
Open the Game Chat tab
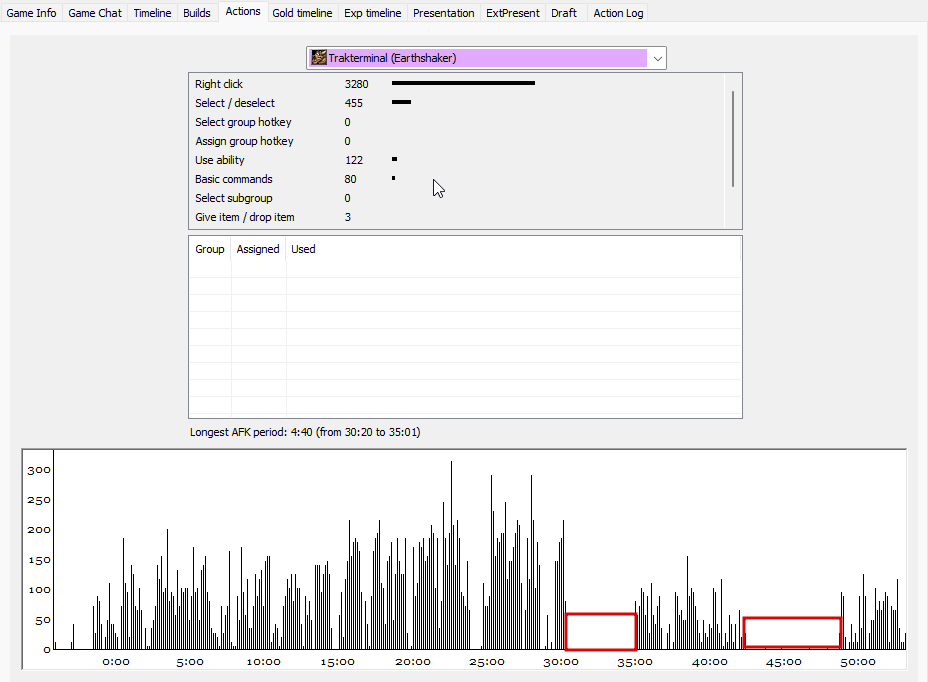95,12
